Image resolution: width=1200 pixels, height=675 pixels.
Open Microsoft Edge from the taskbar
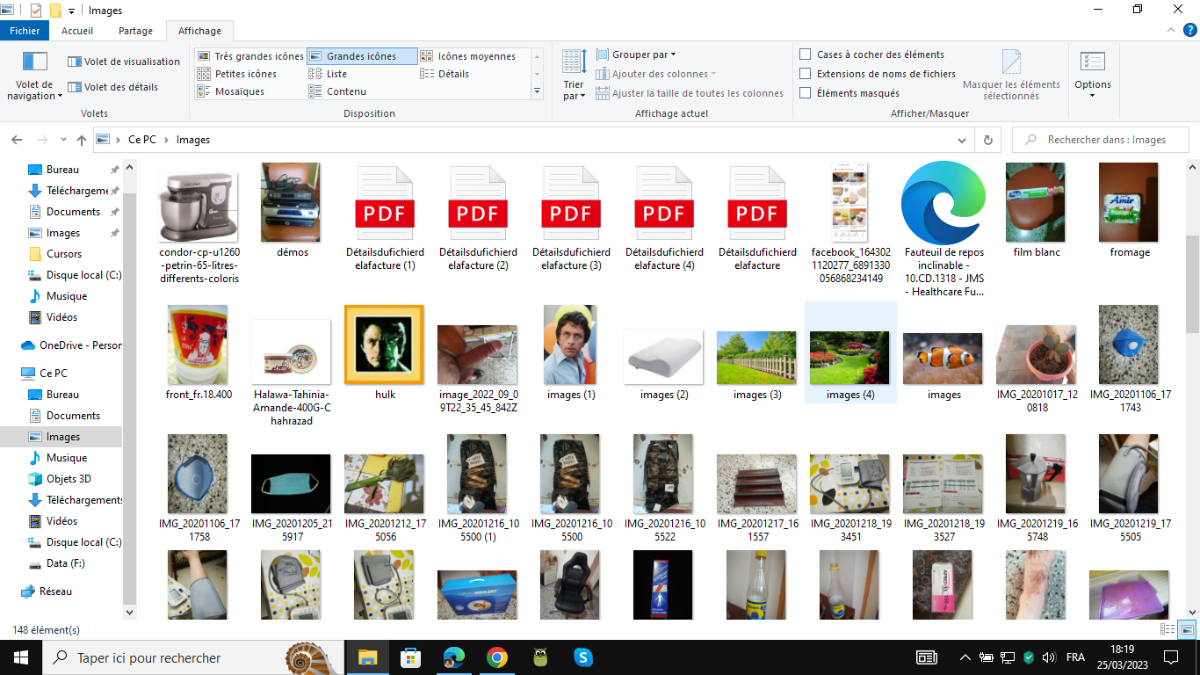454,657
